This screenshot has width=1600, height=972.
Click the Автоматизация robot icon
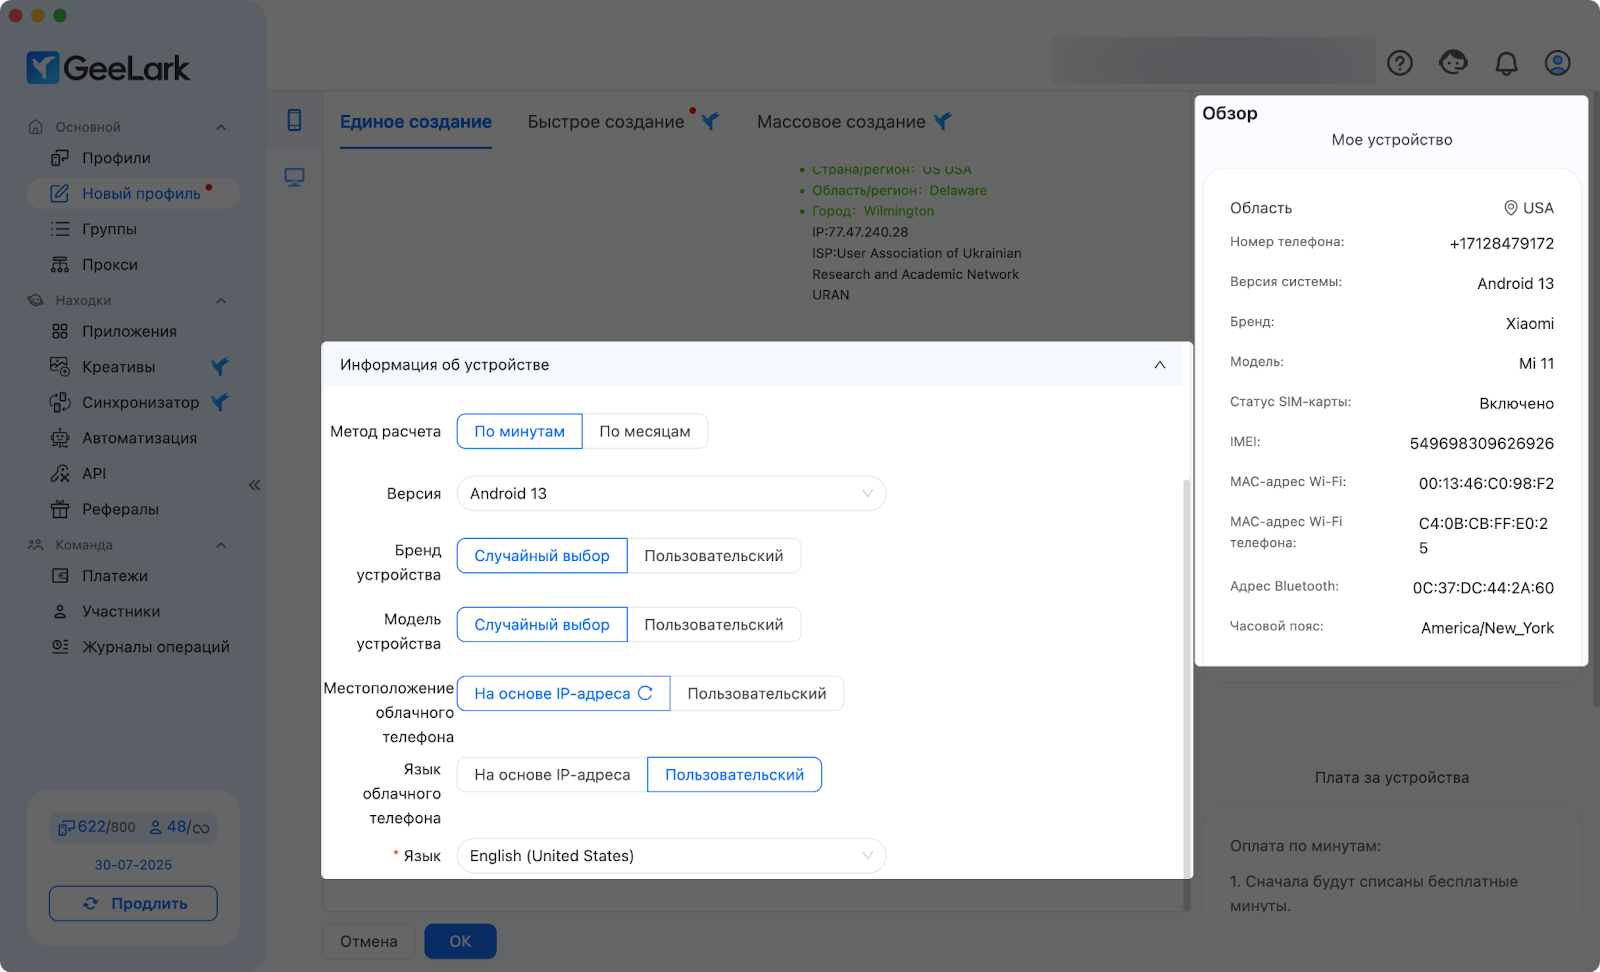click(x=60, y=438)
